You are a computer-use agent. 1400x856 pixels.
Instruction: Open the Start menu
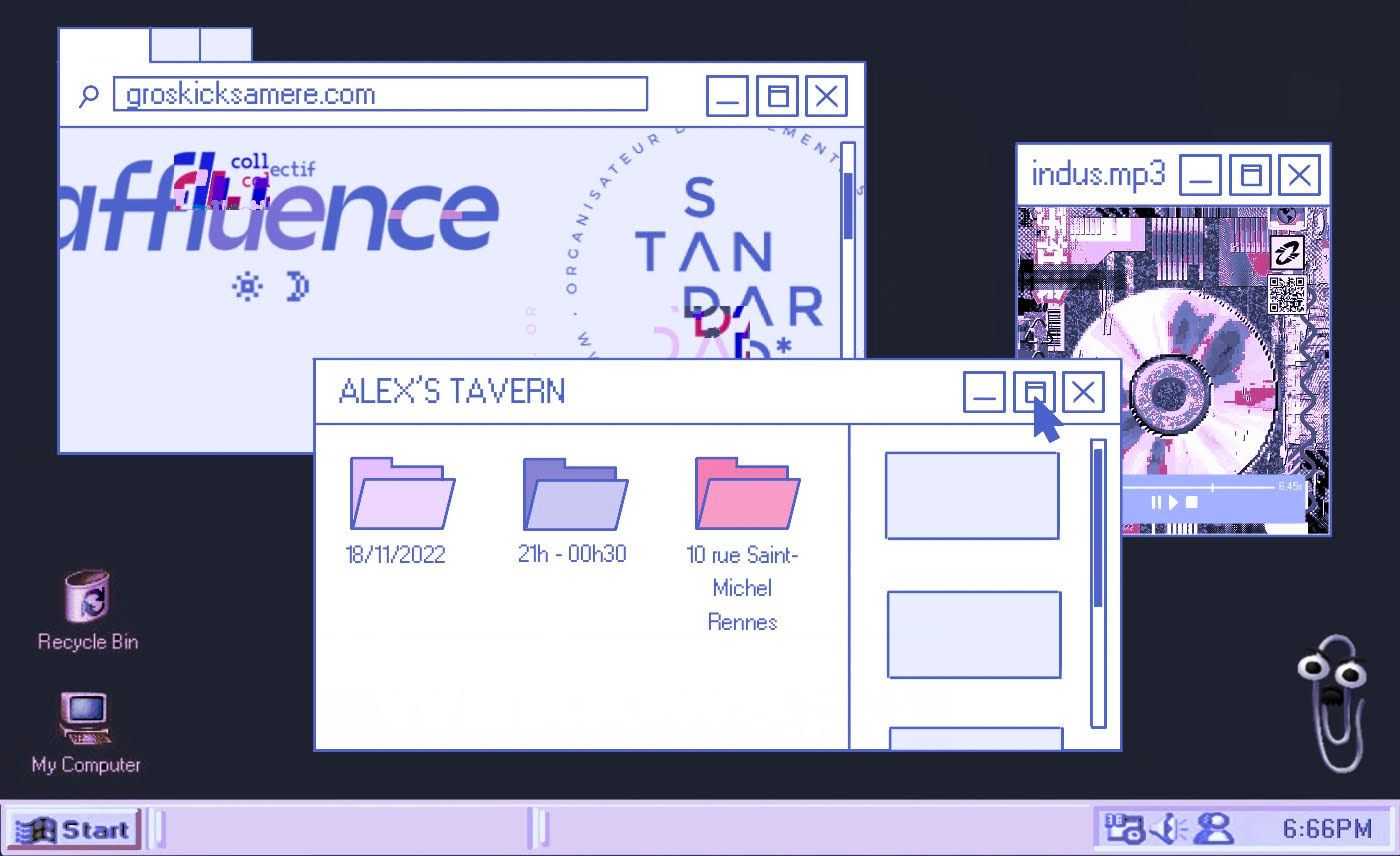[x=72, y=829]
